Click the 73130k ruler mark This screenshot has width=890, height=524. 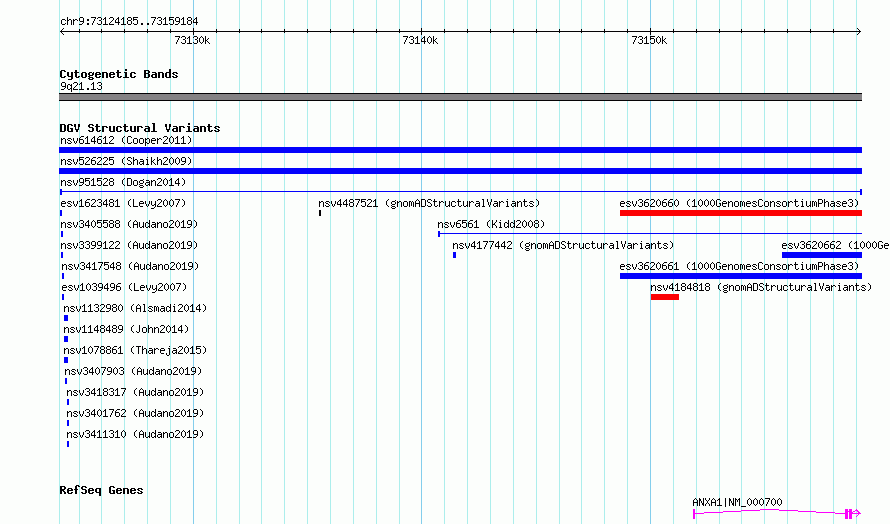pos(192,40)
